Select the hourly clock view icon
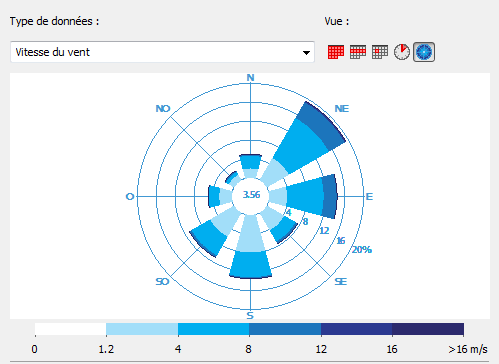The image size is (499, 364). (402, 52)
